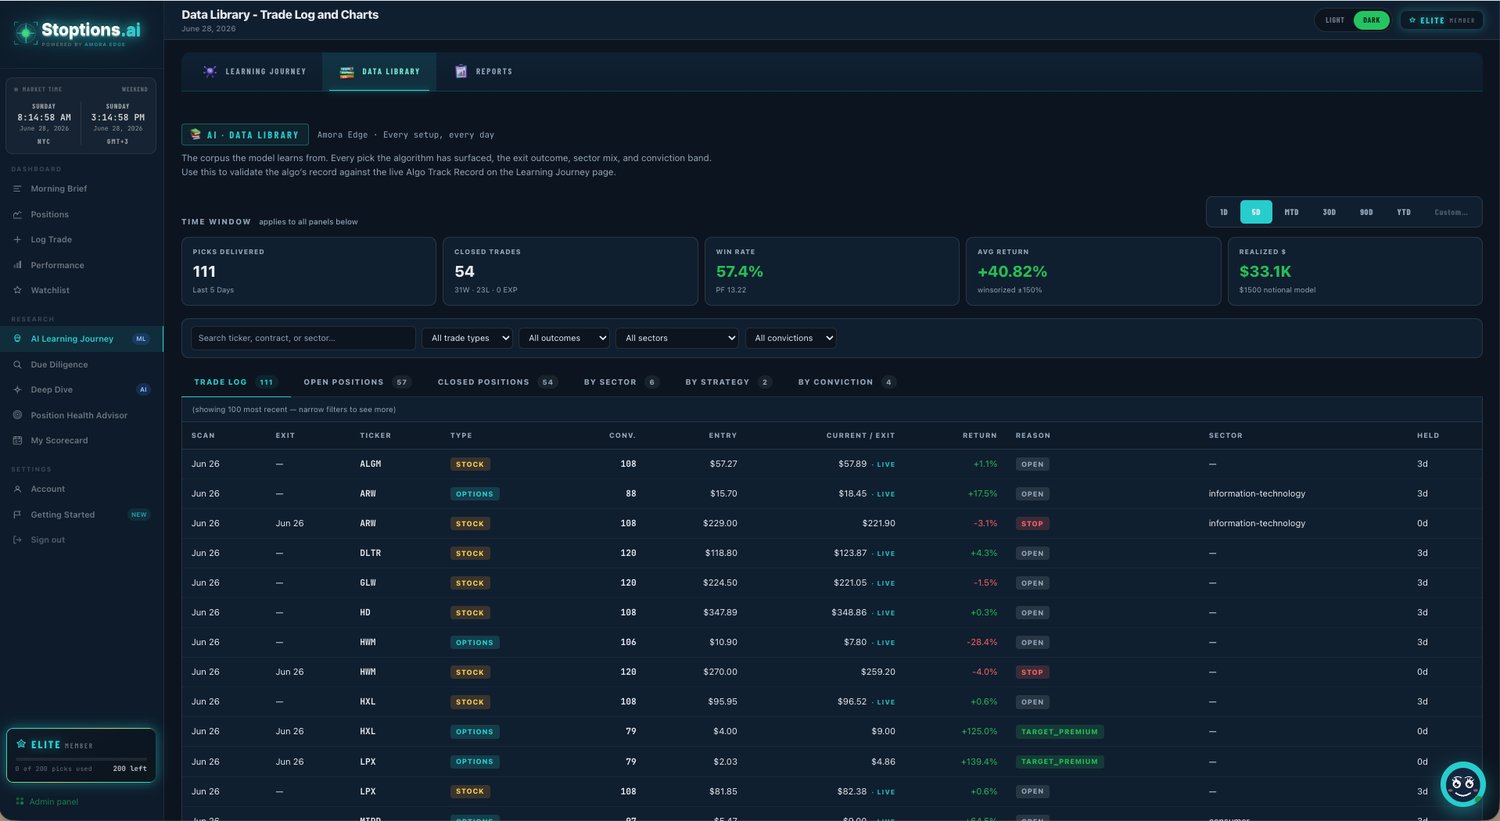The image size is (1500, 821).
Task: Click the Admin panel grid icon
Action: (20, 801)
